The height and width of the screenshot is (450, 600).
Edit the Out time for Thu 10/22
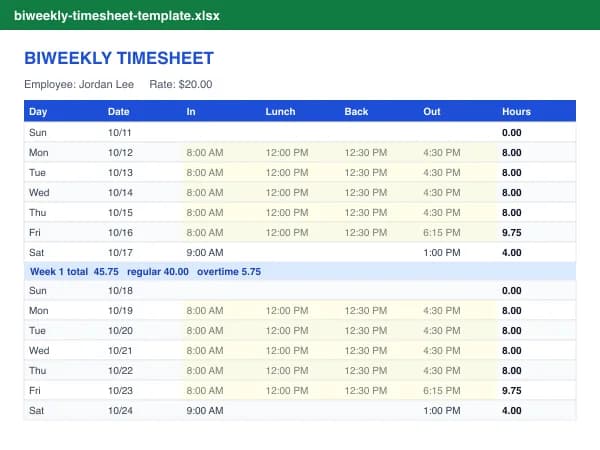pyautogui.click(x=442, y=370)
